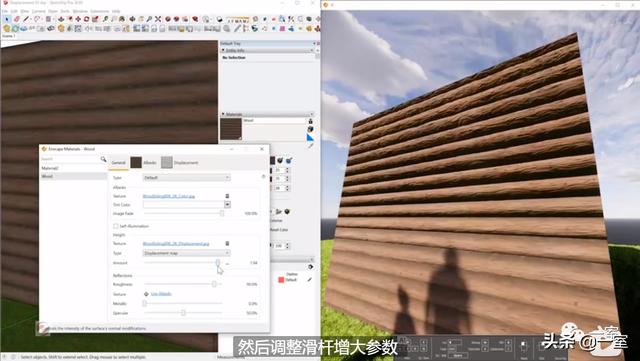This screenshot has width=640, height=361.
Task: Switch to the Displacement tab
Action: coord(180,163)
